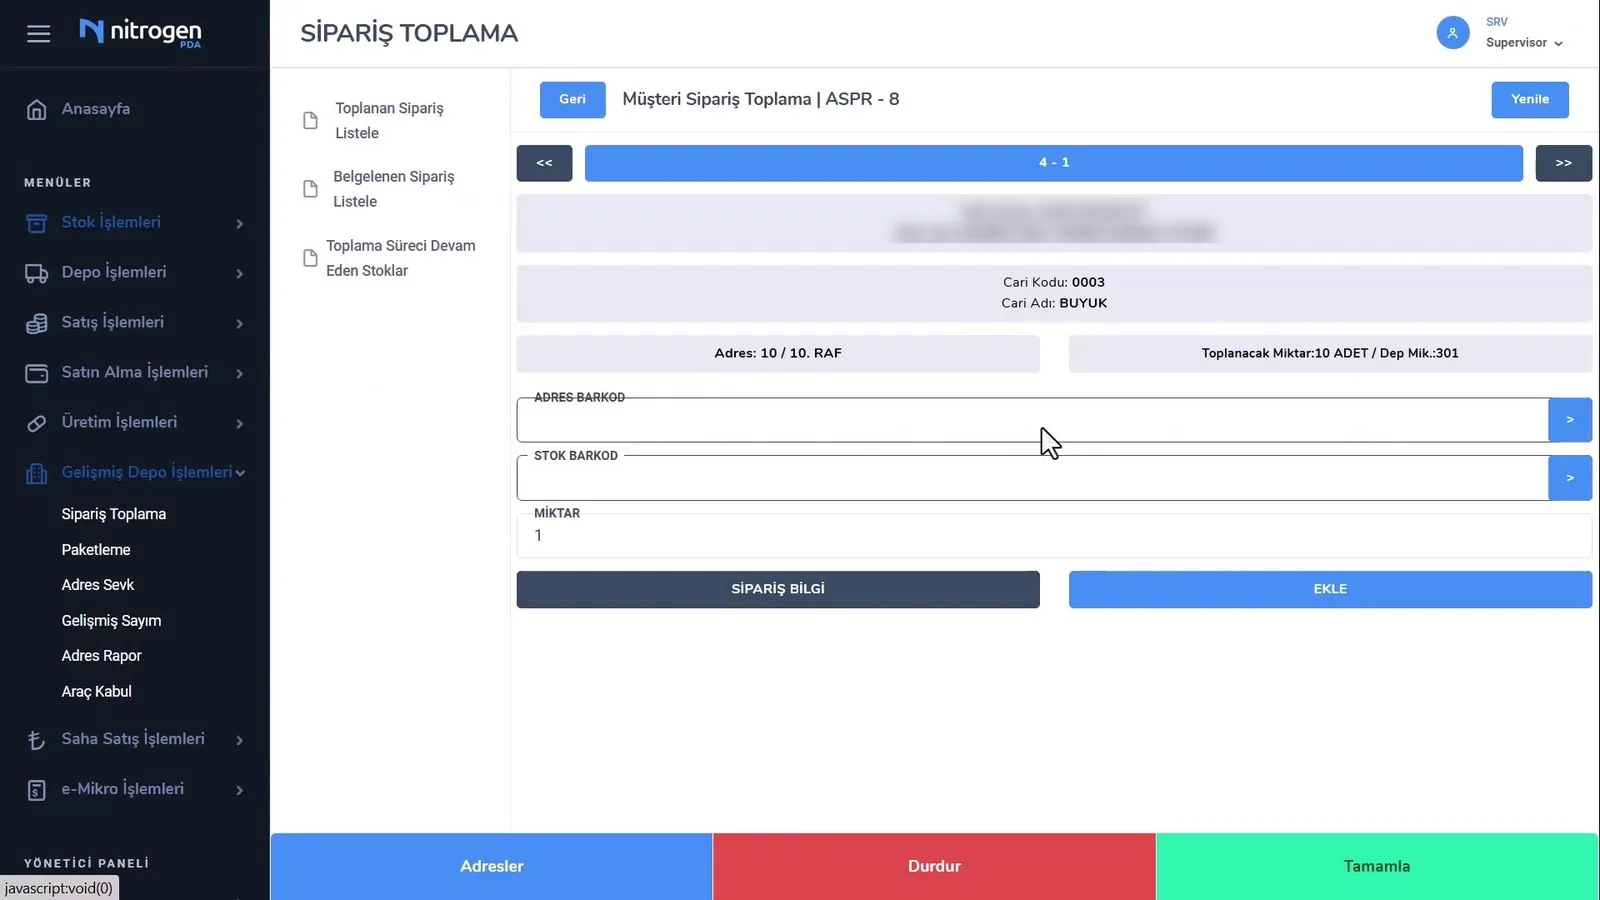
Task: Click the Saha Satış İşlemleri lira icon
Action: point(36,740)
